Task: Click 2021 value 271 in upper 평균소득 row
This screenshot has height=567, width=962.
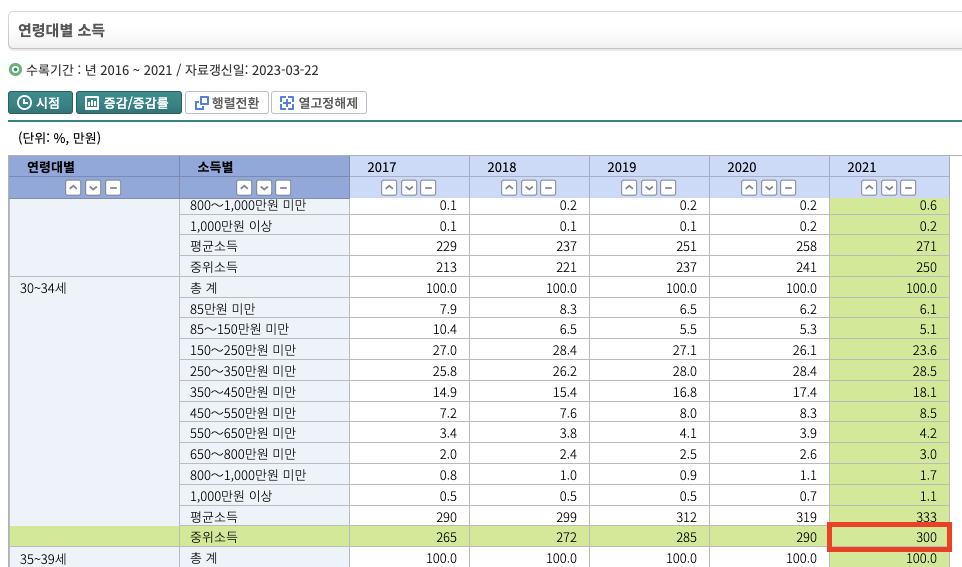Action: point(890,246)
